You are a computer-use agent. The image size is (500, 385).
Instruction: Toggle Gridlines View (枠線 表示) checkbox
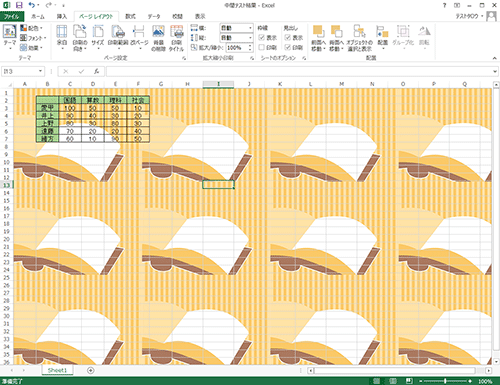[x=262, y=37]
